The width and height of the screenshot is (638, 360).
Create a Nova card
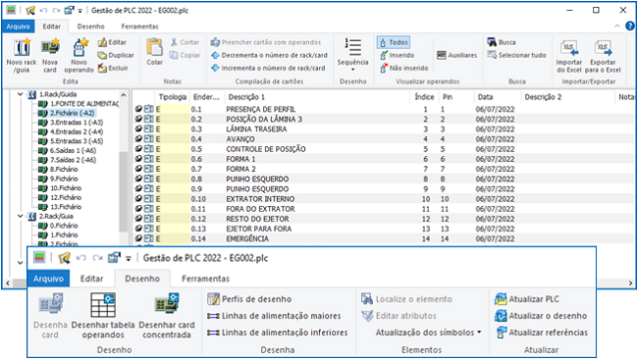50,56
